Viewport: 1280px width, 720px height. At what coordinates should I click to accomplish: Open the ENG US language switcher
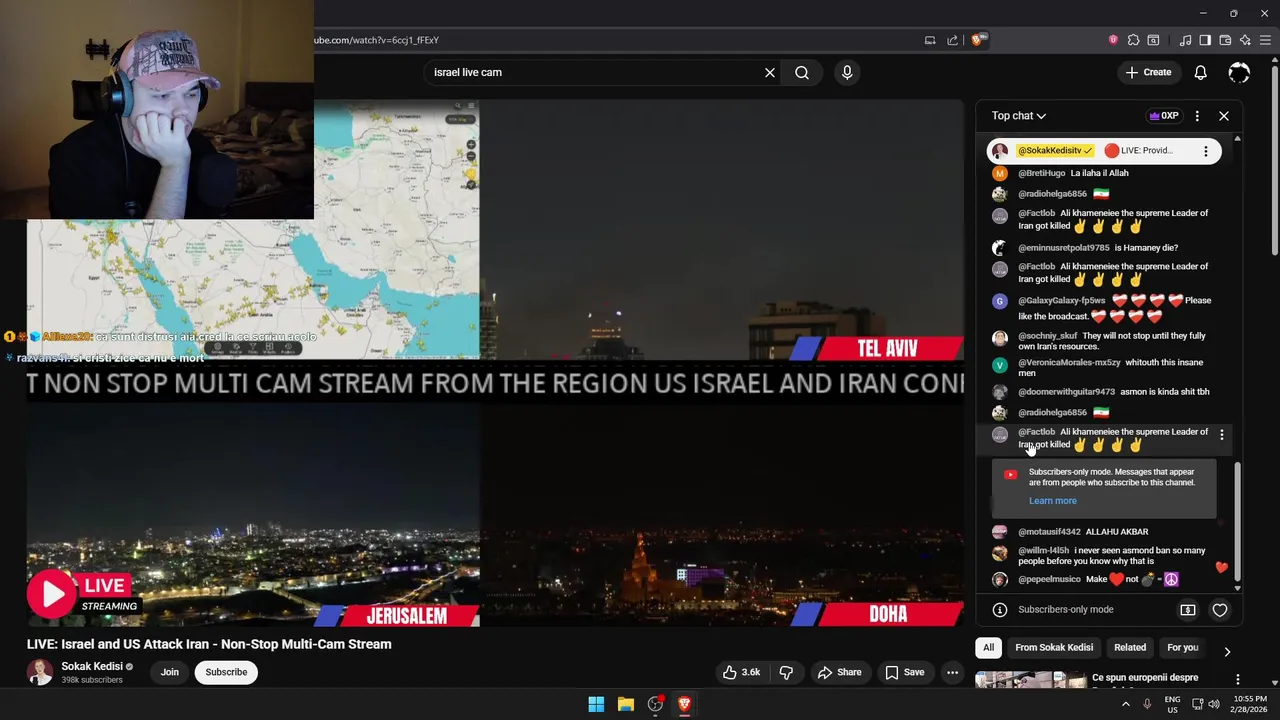pos(1172,704)
